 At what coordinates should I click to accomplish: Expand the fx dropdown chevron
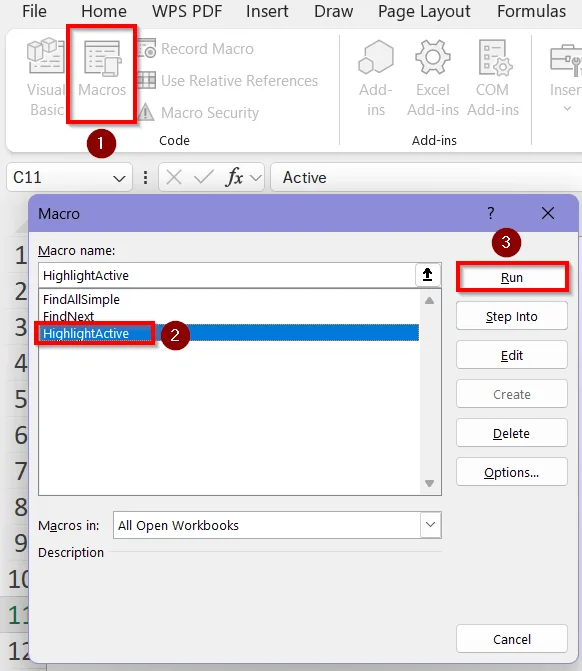256,178
